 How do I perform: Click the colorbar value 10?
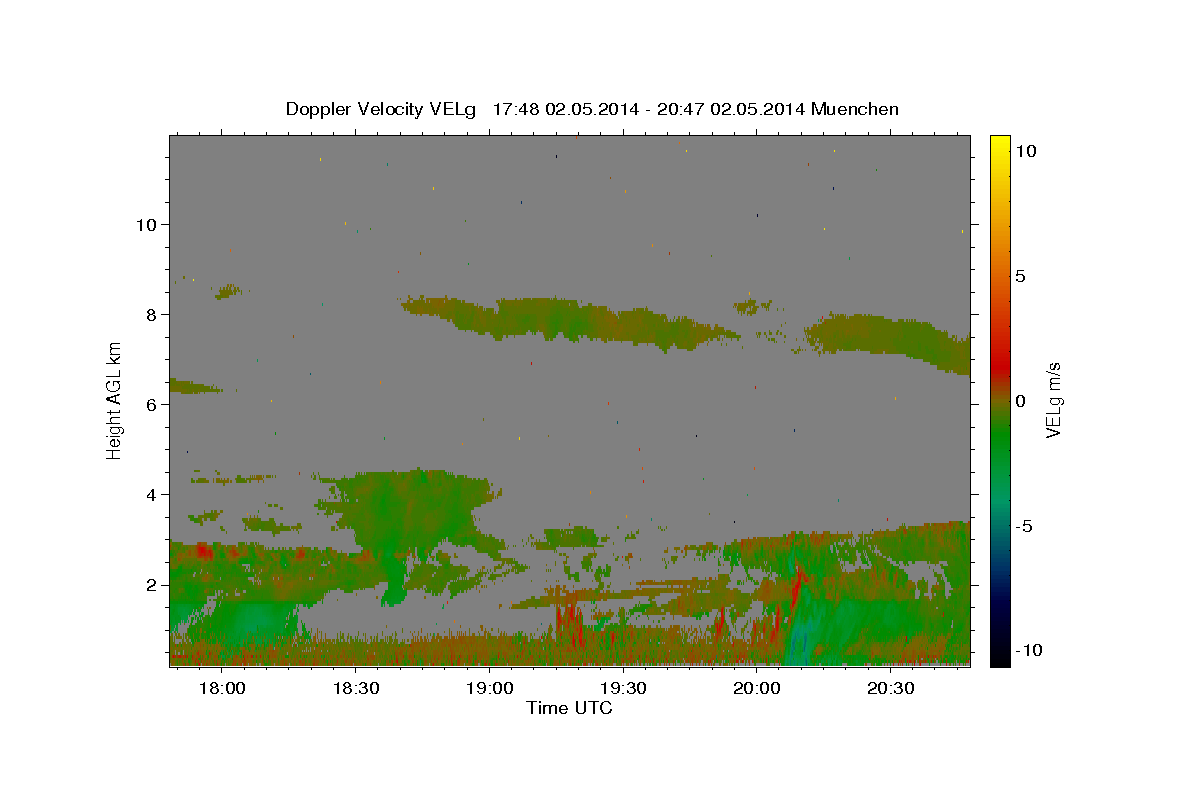click(1025, 150)
